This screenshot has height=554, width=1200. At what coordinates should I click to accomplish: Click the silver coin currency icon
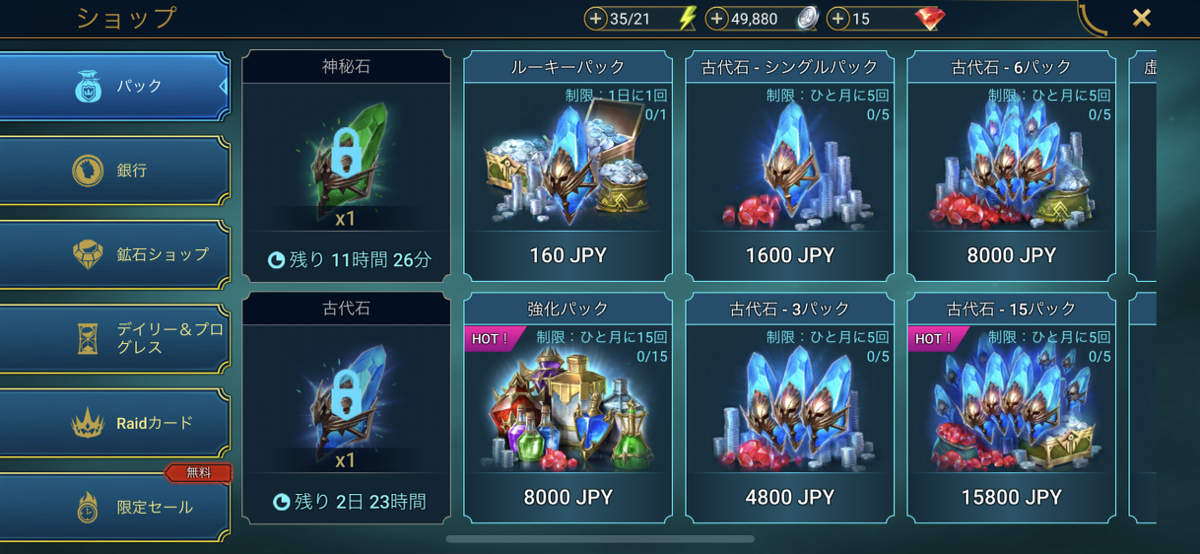(x=807, y=18)
